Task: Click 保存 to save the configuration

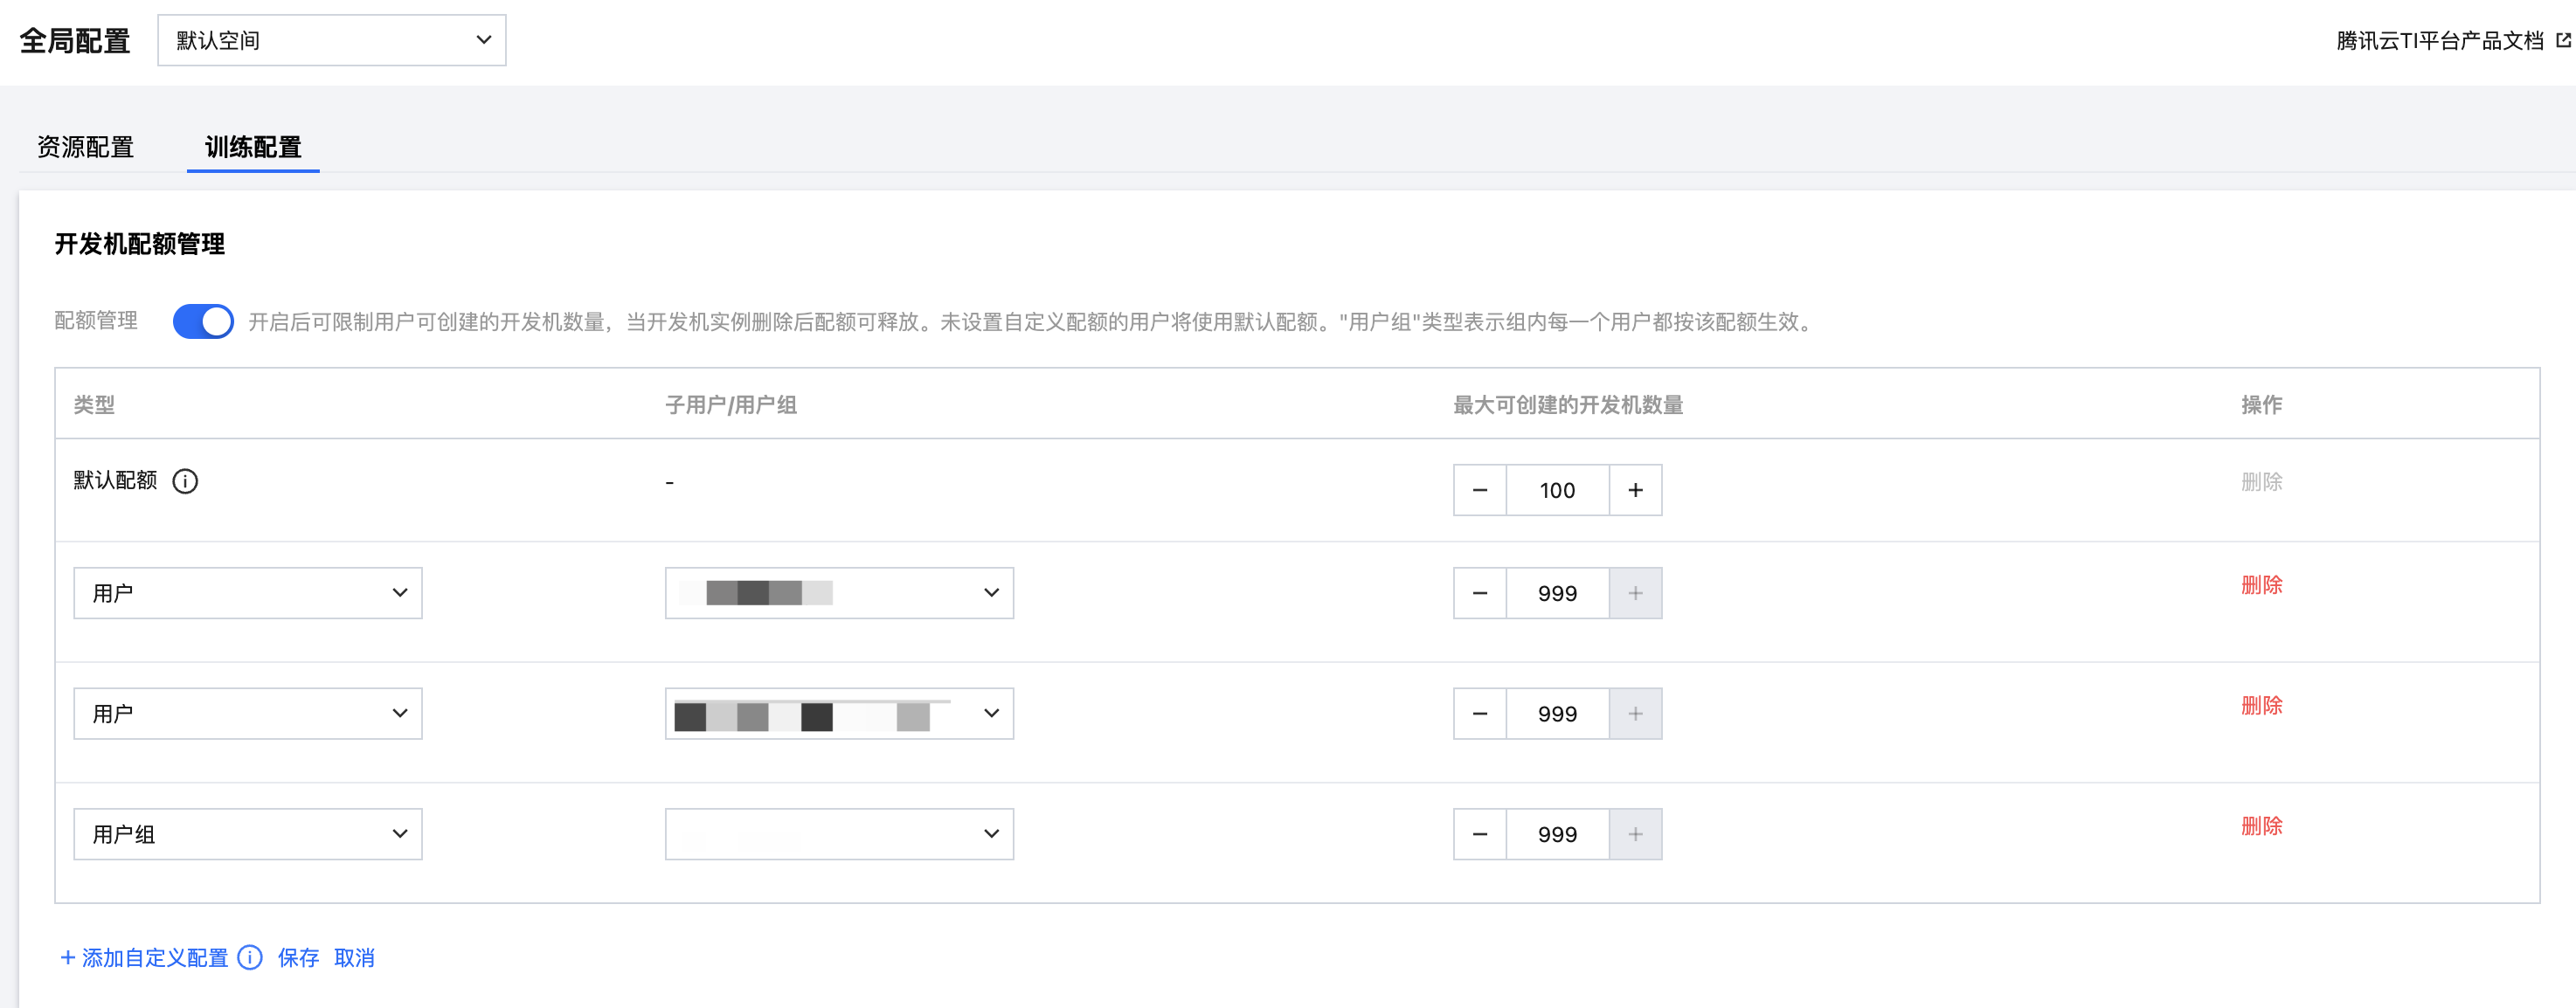Action: [x=298, y=957]
